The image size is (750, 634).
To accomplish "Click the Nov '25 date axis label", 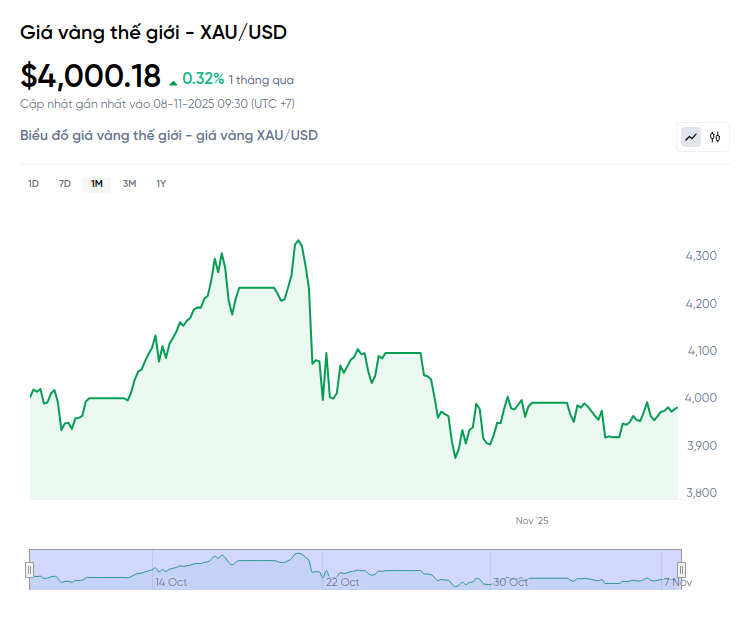I will [x=532, y=521].
